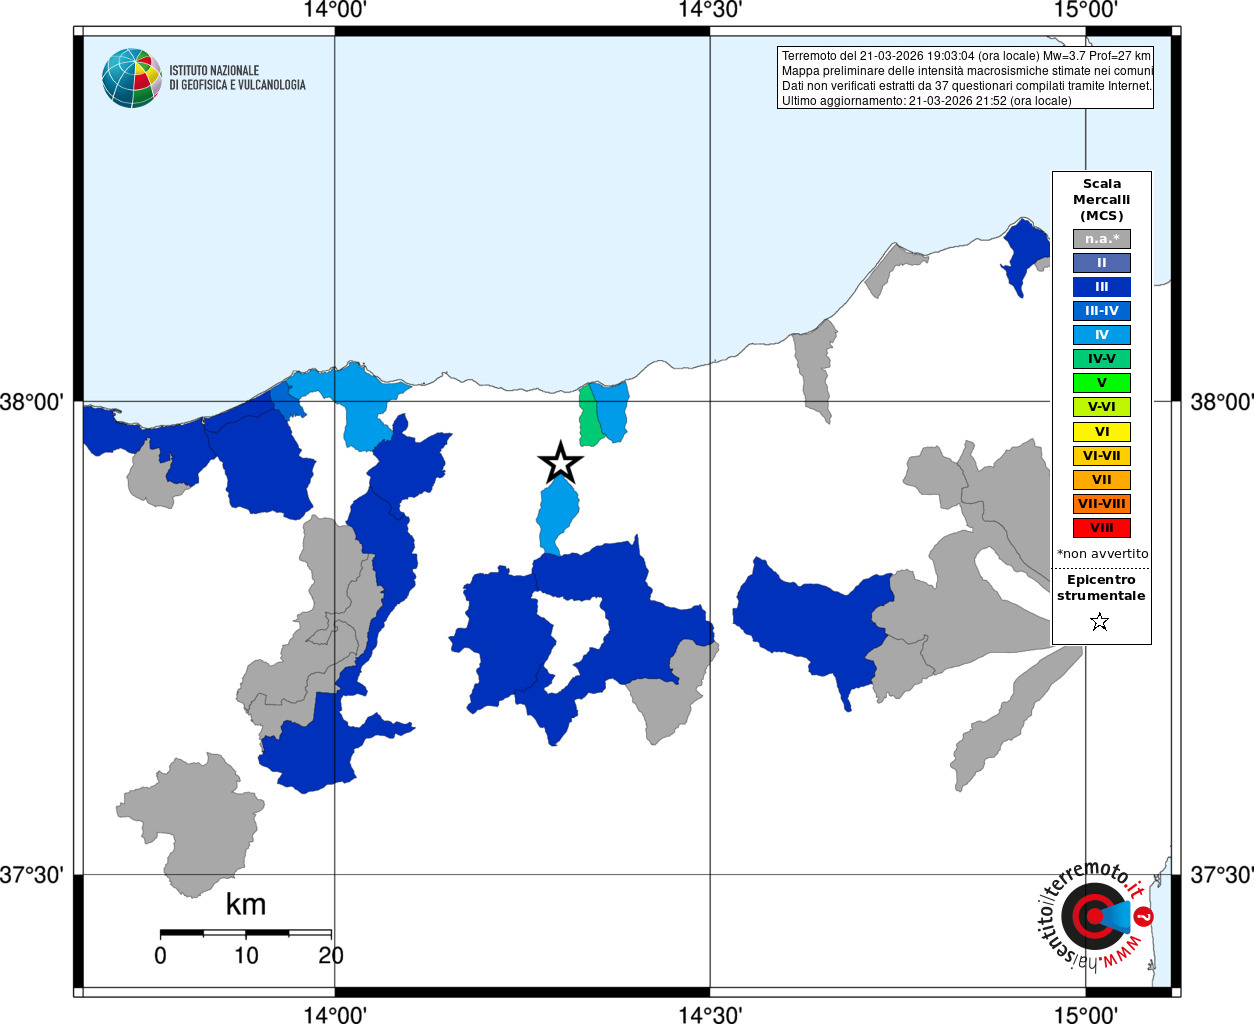The image size is (1254, 1024).
Task: Click the INGV globe logo
Action: pyautogui.click(x=132, y=78)
